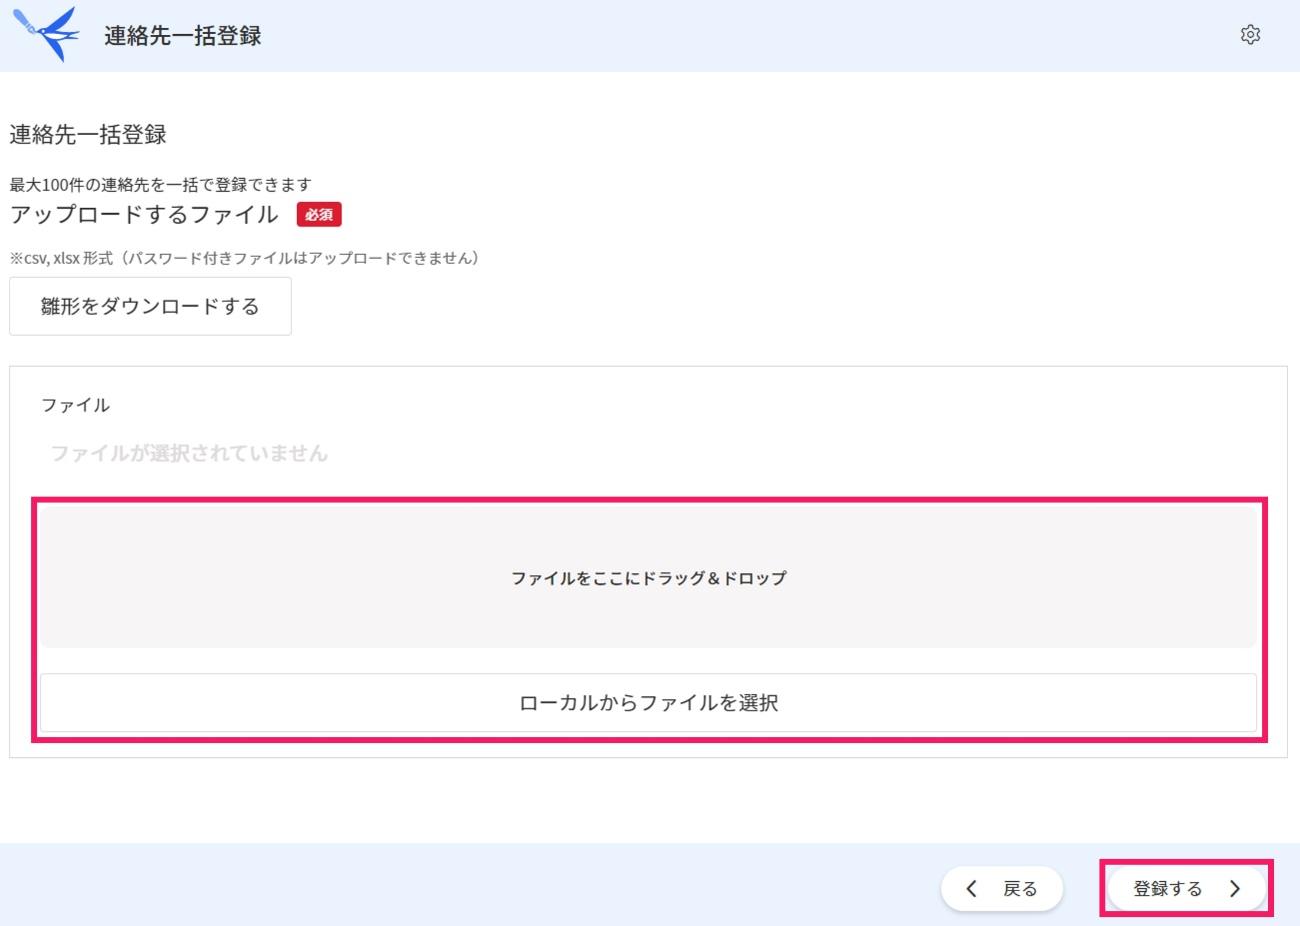This screenshot has width=1300, height=926.
Task: Download the template with 雛形をダウンロードする
Action: click(150, 306)
